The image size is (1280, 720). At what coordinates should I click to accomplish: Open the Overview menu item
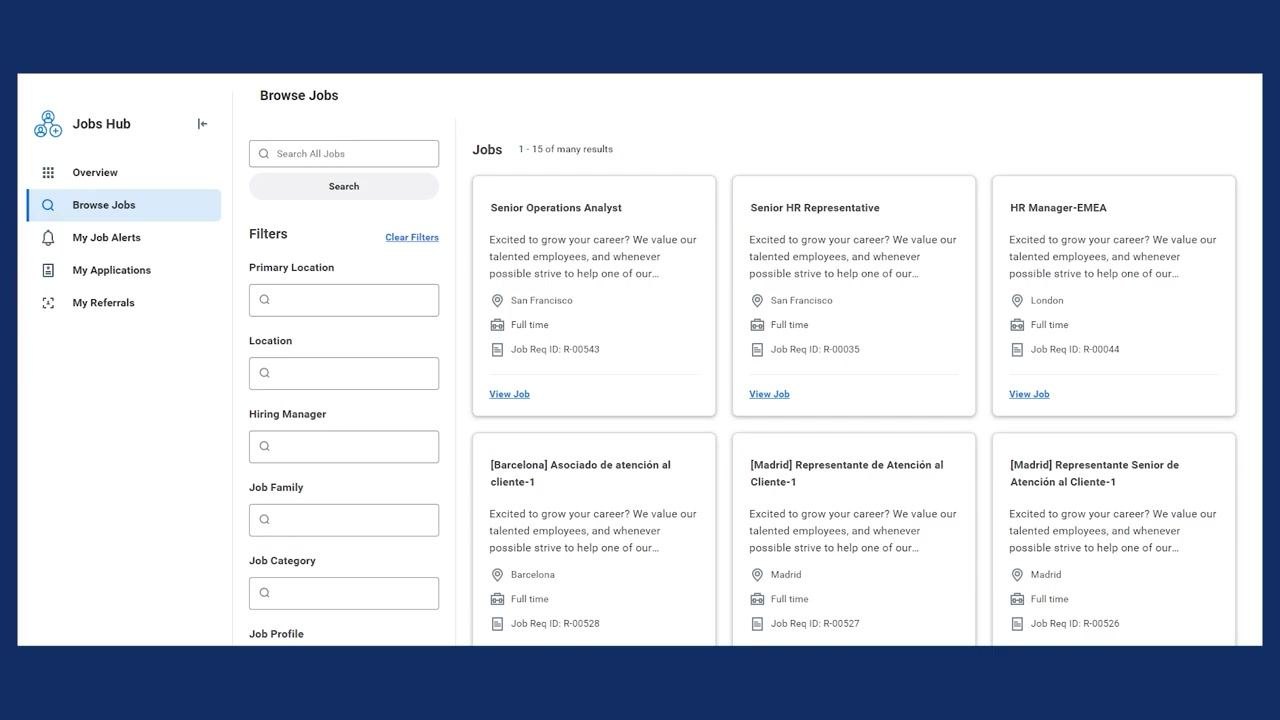pos(124,173)
